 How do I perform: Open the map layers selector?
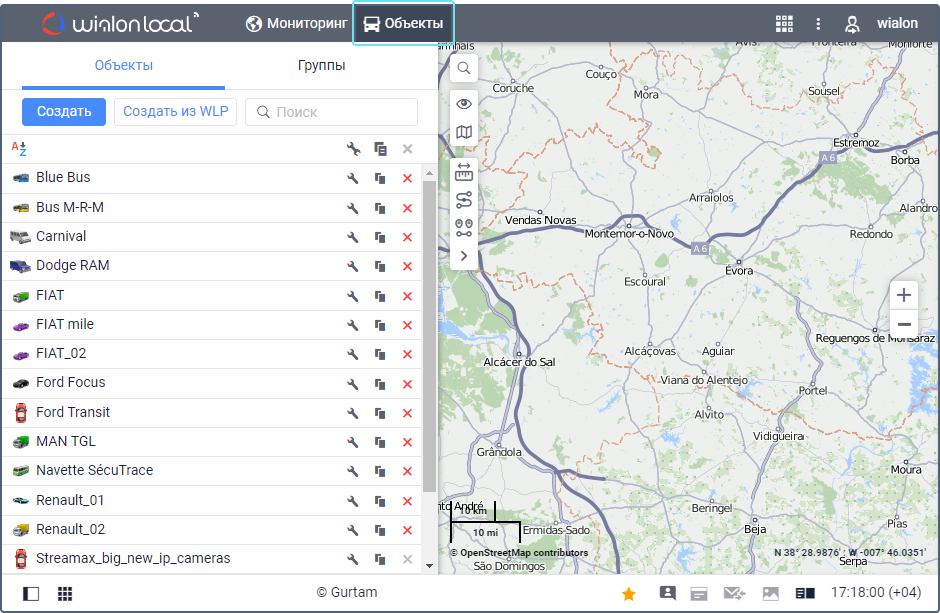464,132
